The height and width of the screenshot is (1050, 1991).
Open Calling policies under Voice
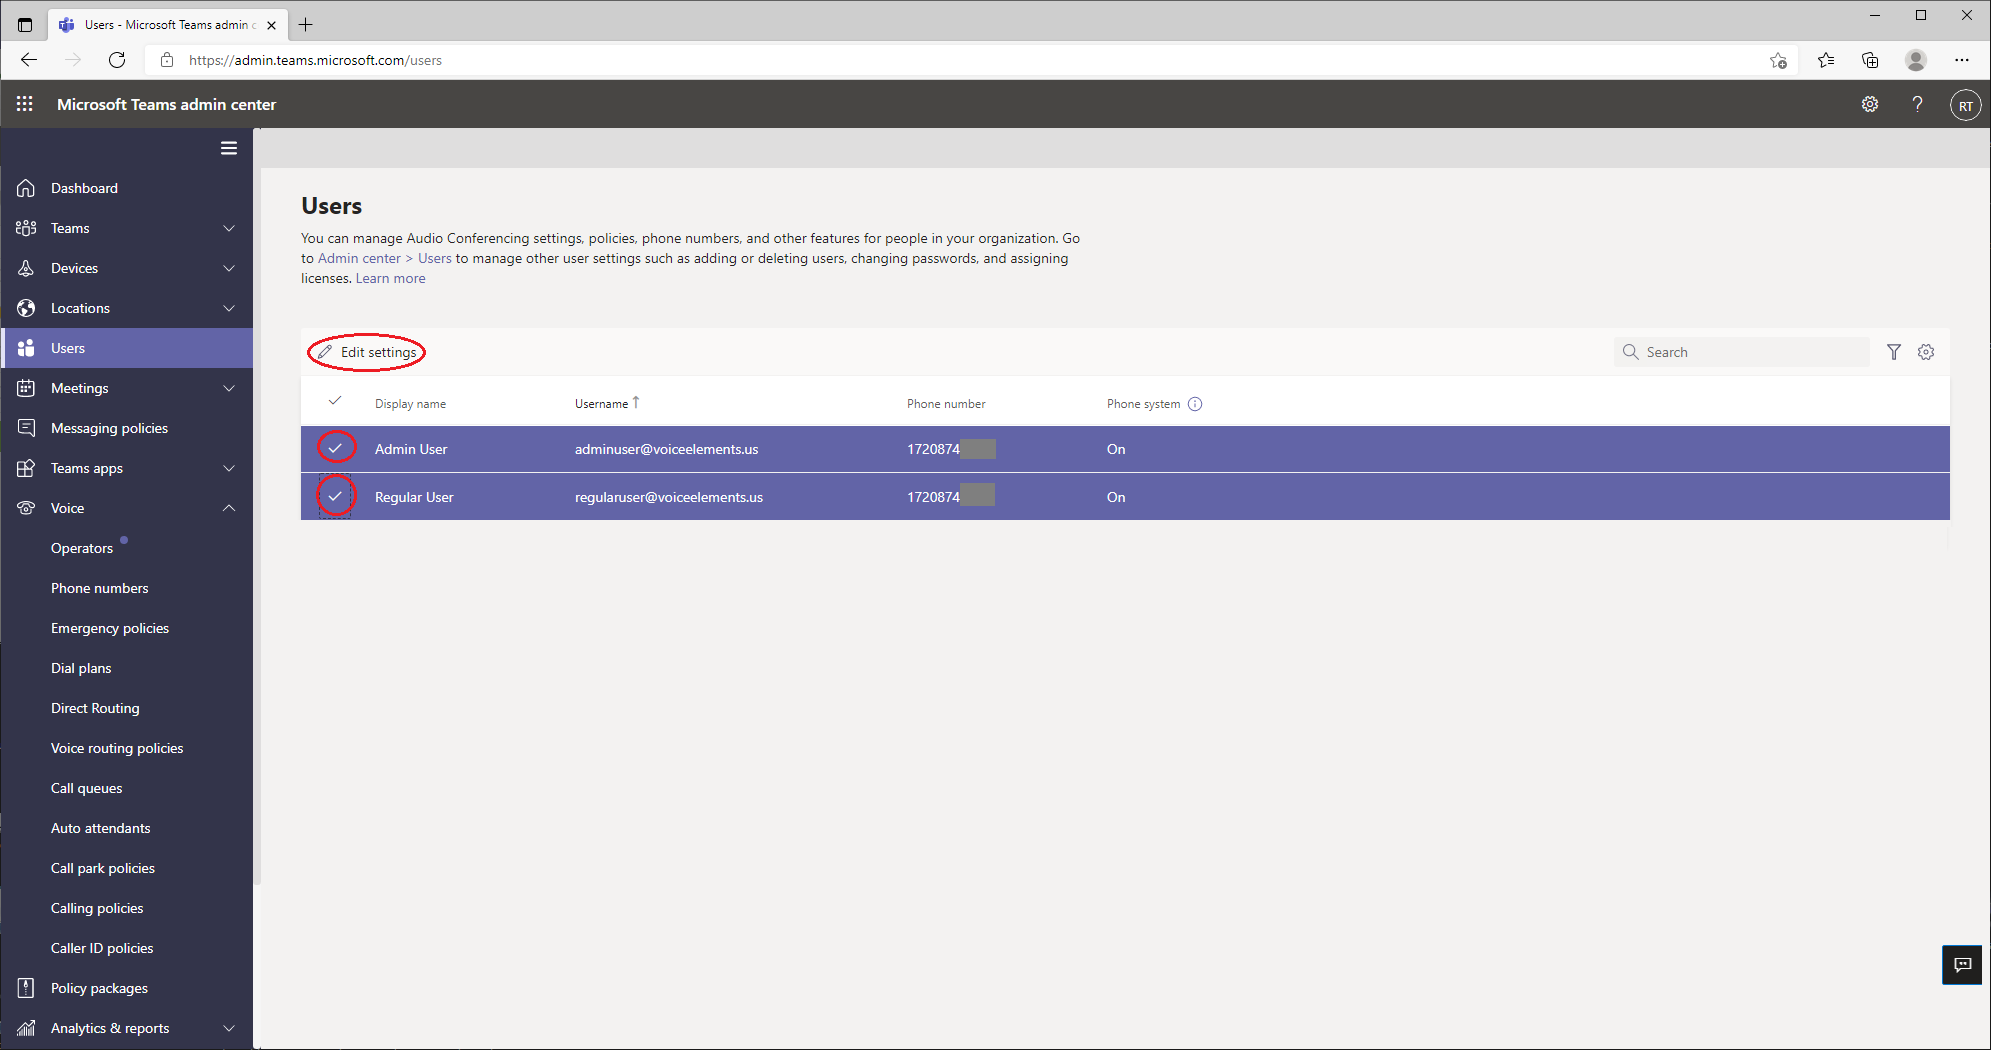[97, 908]
